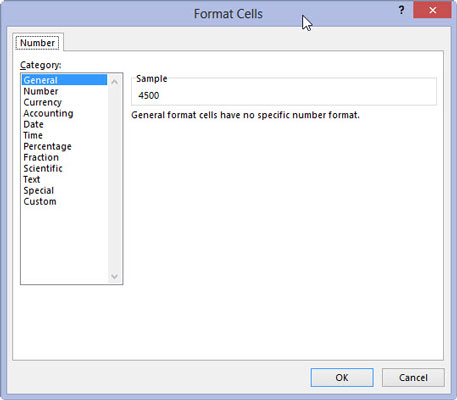Click the help question mark icon
Viewport: 457px width, 400px height.
[401, 10]
